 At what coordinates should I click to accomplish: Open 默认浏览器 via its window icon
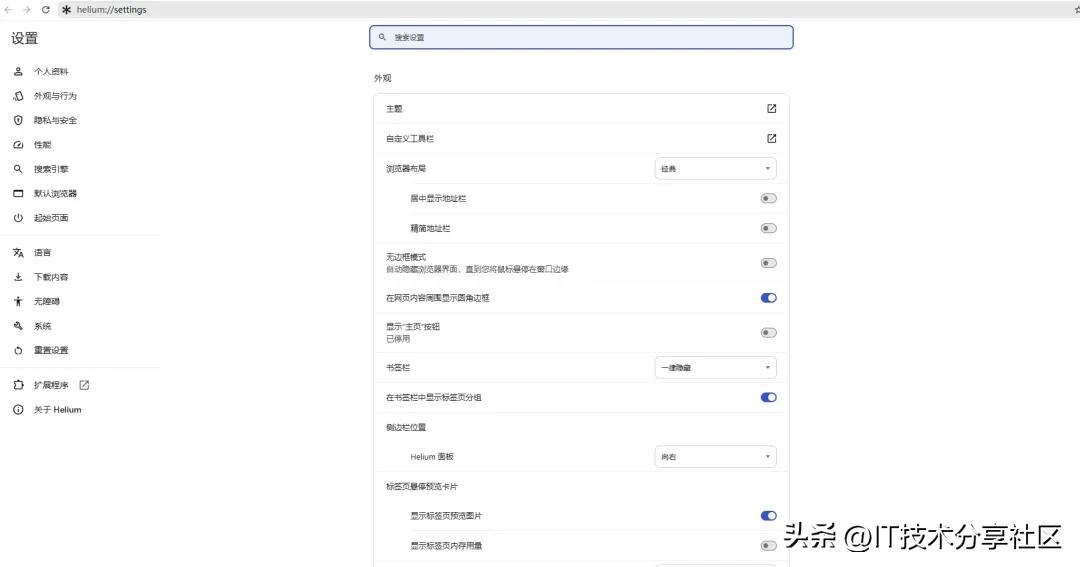19,194
